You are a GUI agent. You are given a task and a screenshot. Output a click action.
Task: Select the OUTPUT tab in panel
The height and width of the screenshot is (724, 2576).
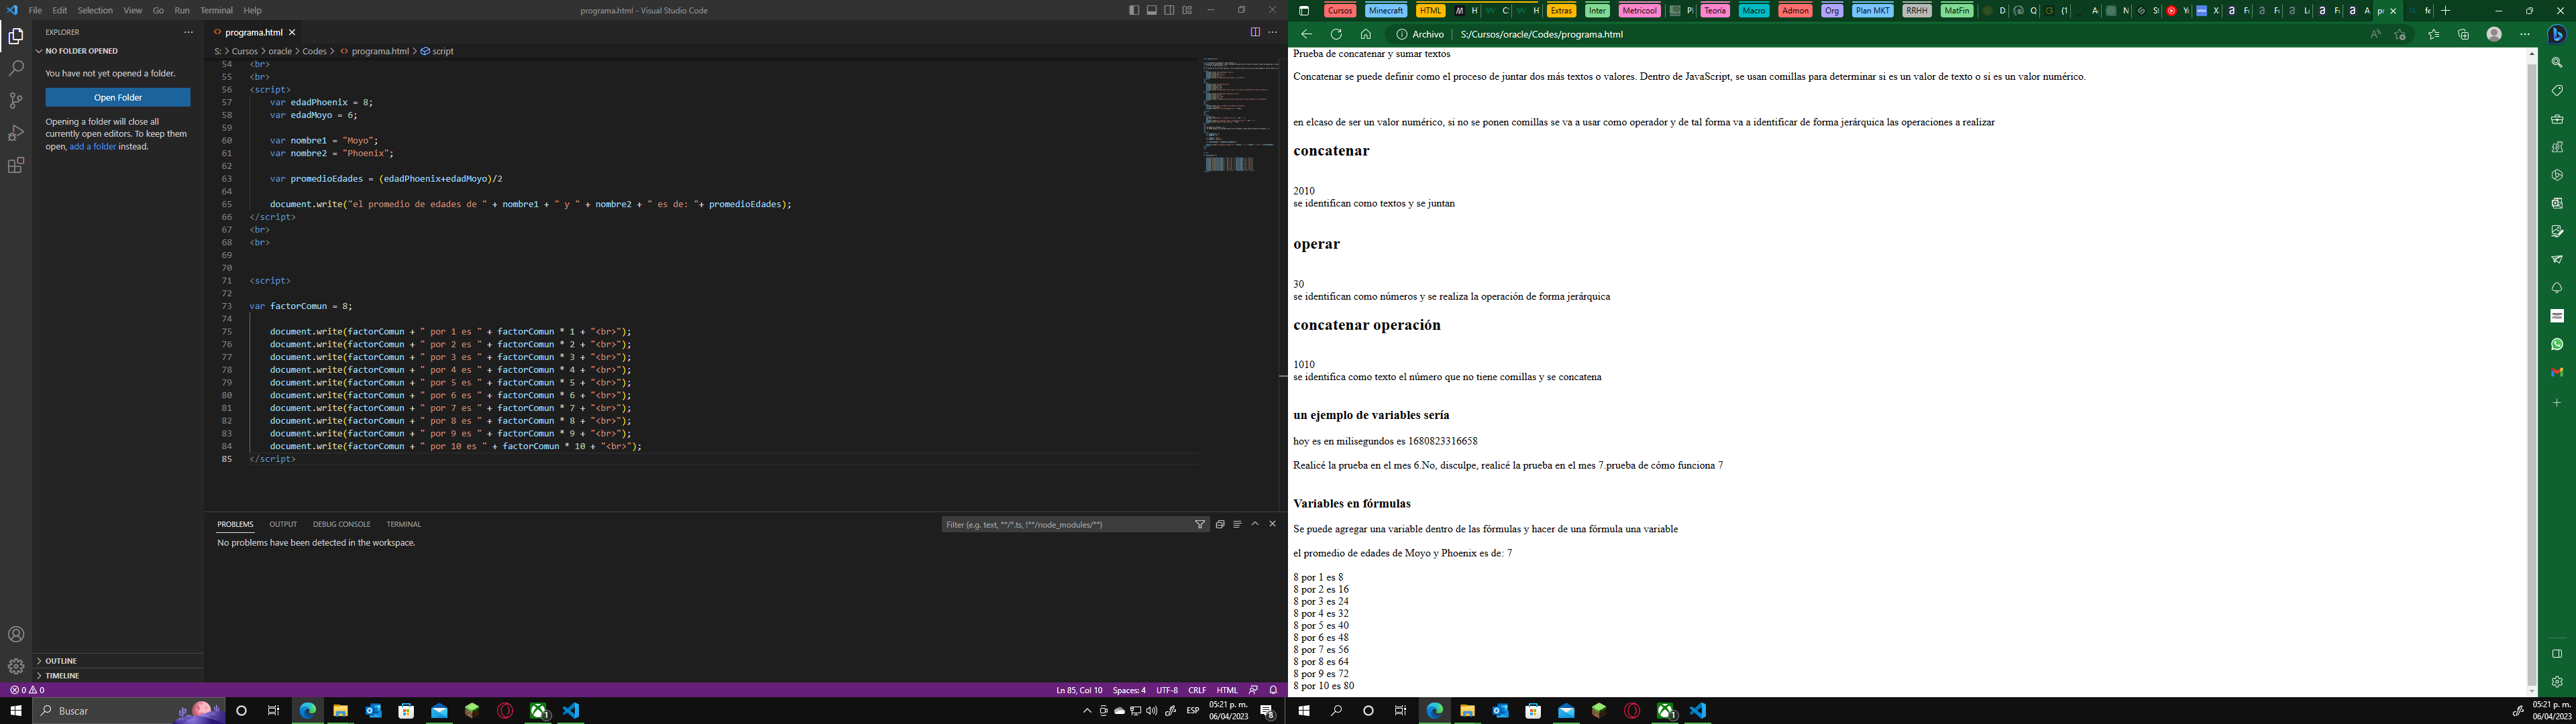pyautogui.click(x=282, y=524)
